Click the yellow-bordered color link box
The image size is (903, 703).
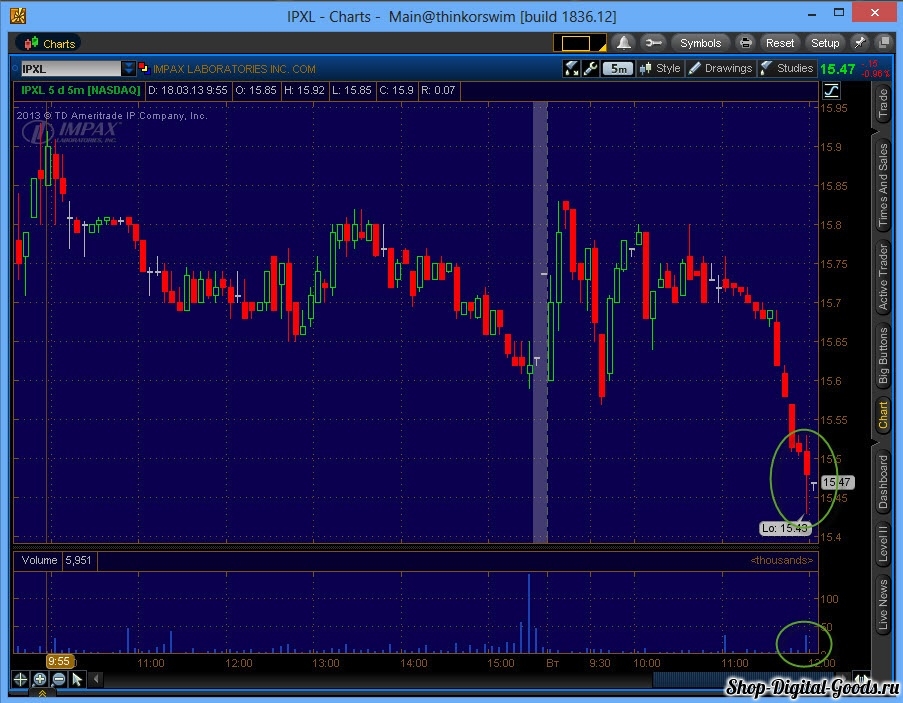[579, 43]
